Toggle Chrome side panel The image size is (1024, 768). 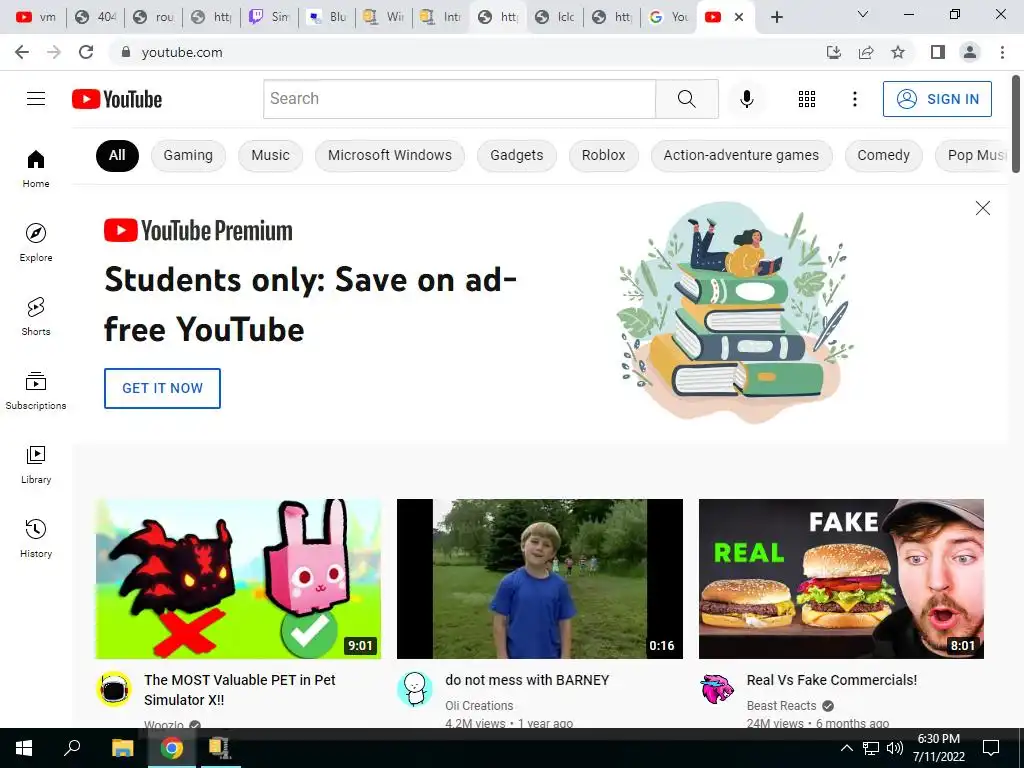(938, 52)
